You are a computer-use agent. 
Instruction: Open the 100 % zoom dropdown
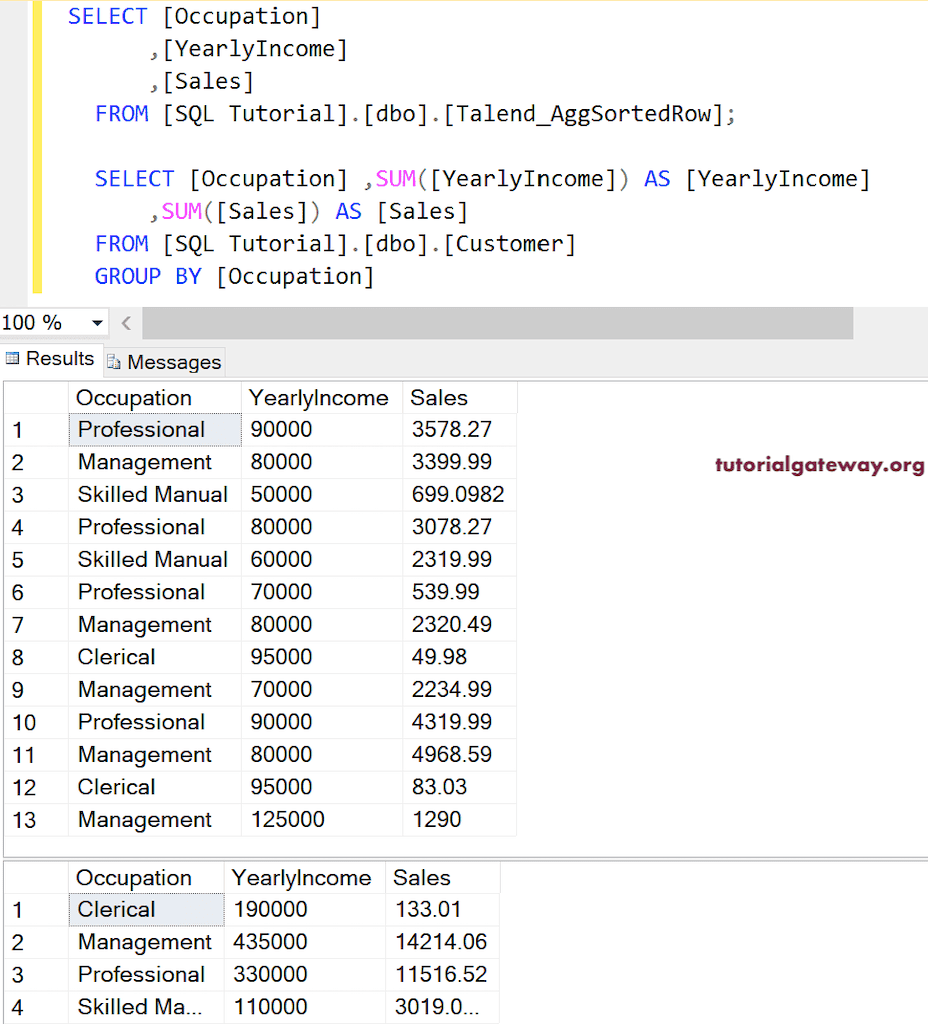[97, 323]
